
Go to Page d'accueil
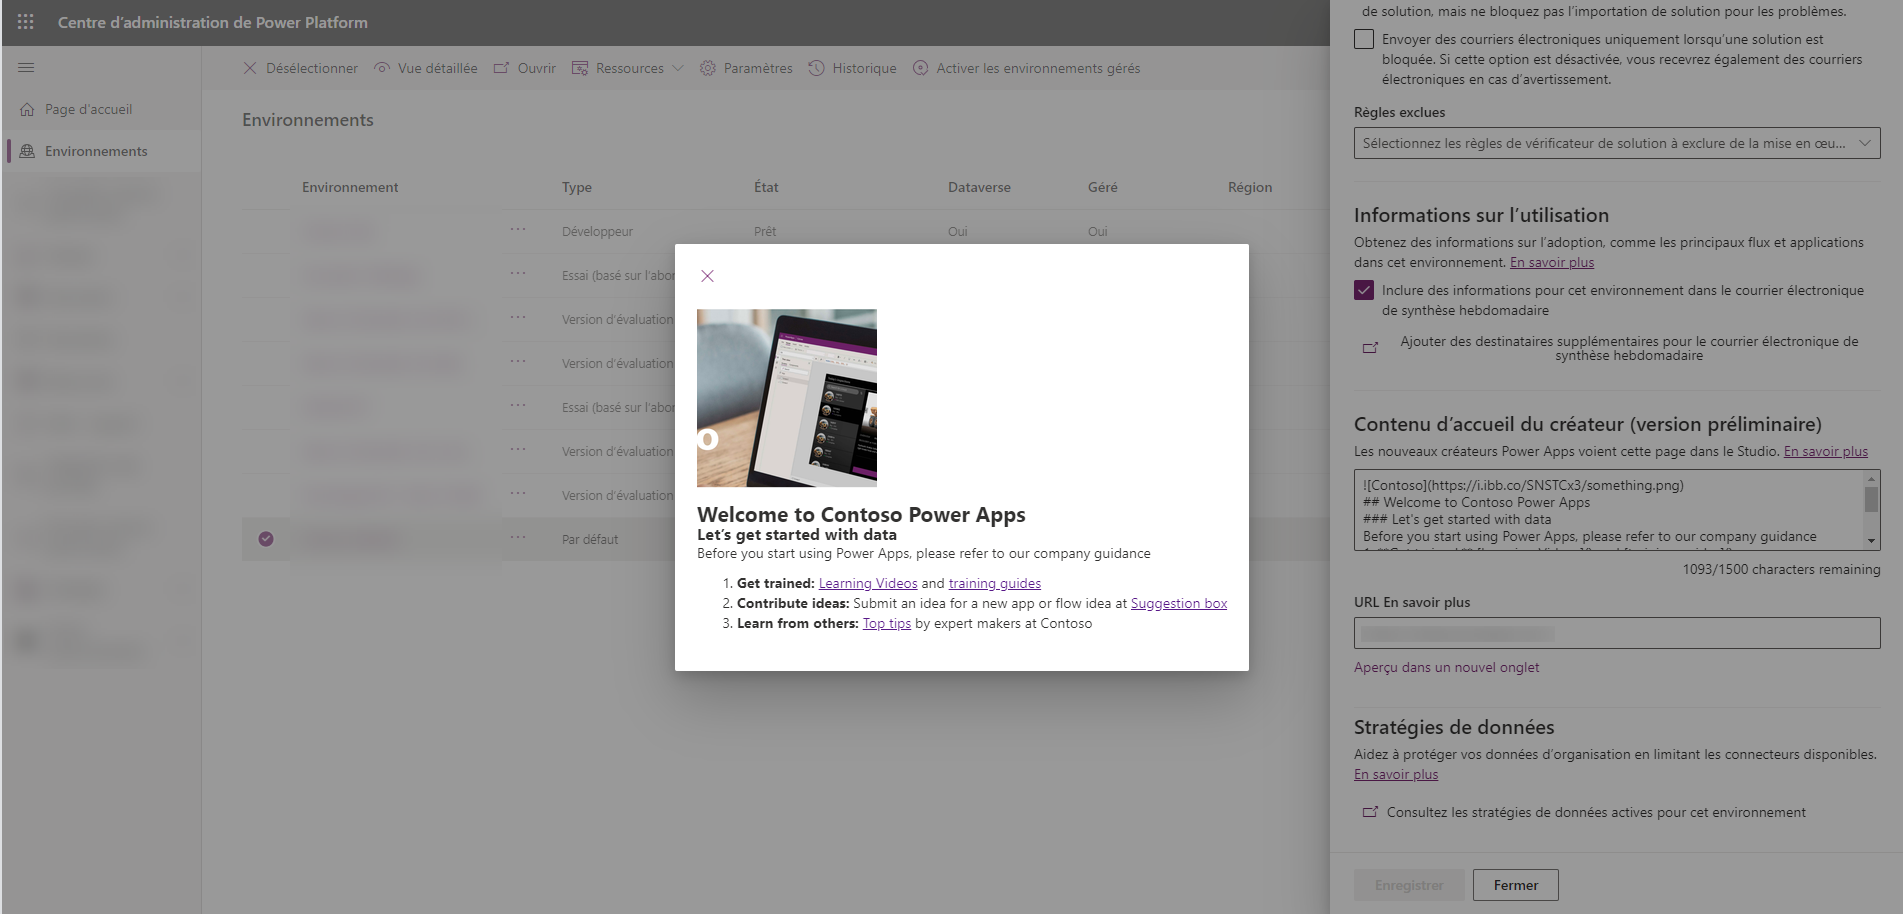click(x=88, y=109)
